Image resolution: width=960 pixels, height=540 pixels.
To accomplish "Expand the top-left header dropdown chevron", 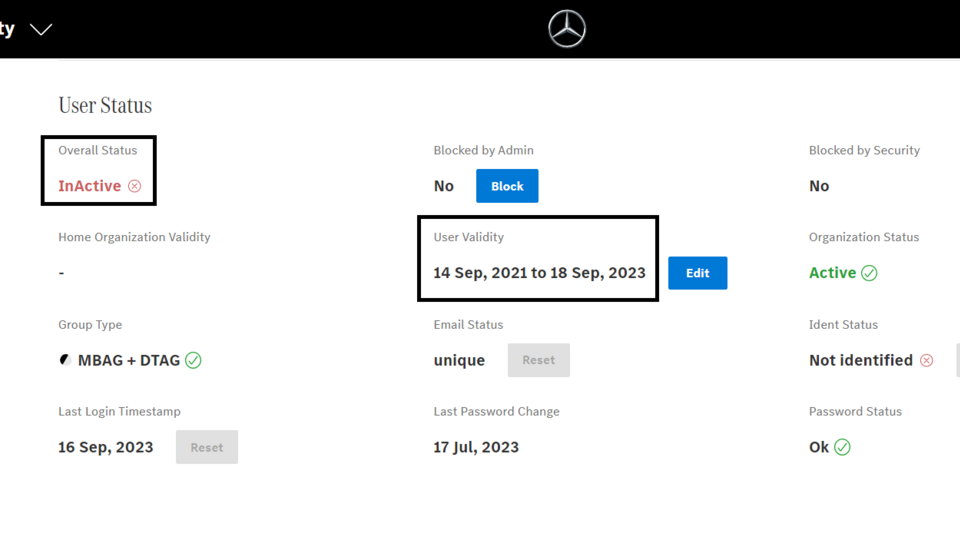I will tap(41, 29).
